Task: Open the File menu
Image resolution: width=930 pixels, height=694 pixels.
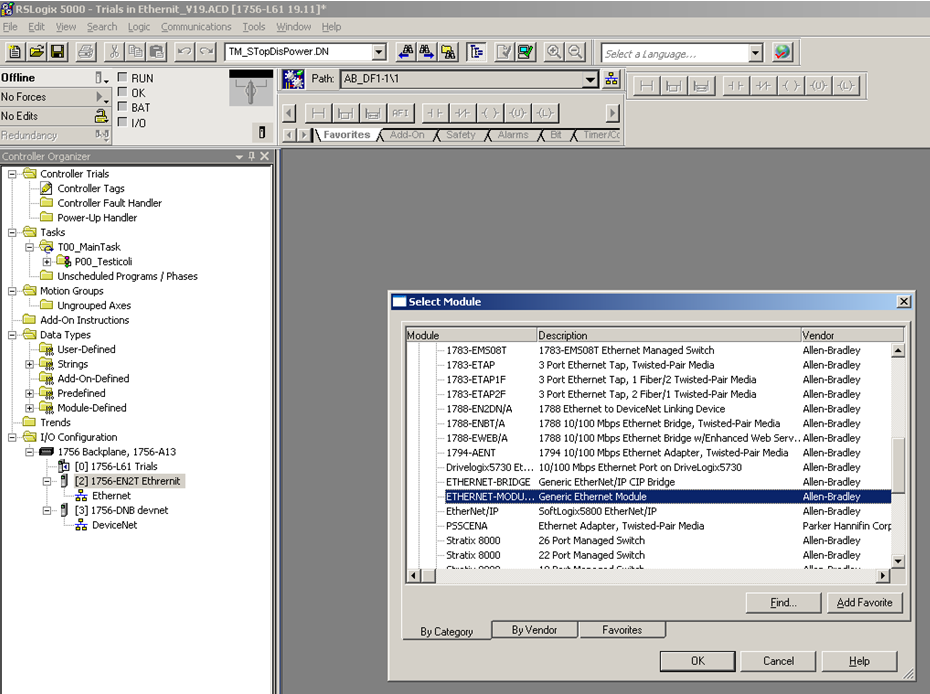Action: [10, 27]
